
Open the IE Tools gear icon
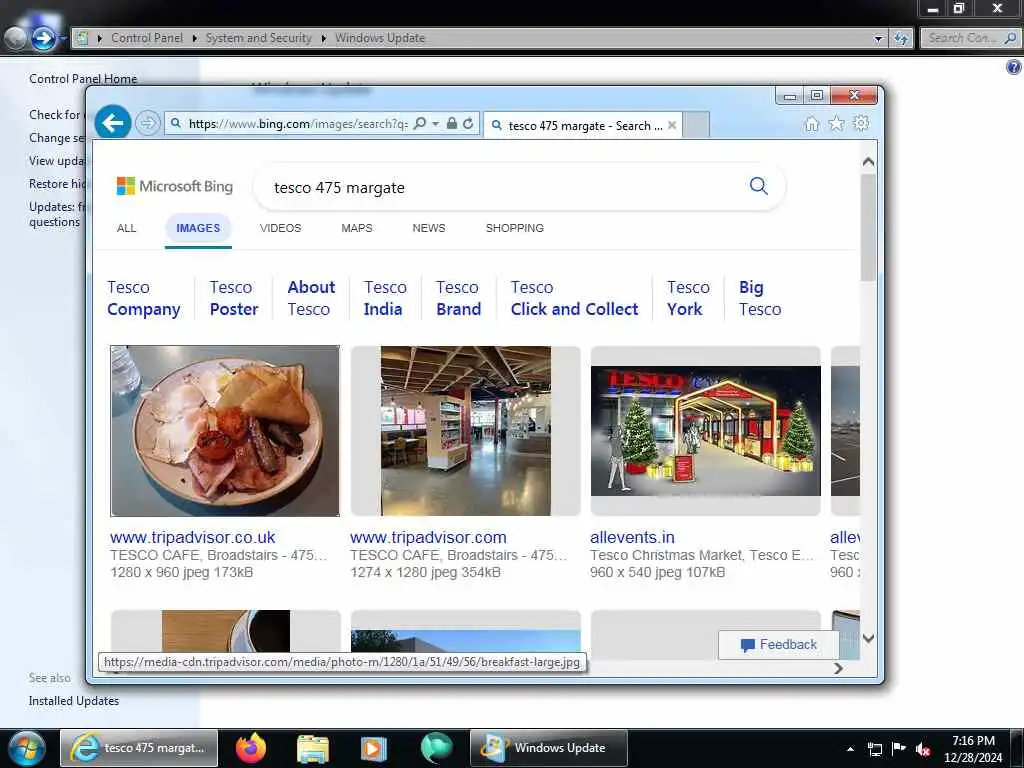(861, 123)
